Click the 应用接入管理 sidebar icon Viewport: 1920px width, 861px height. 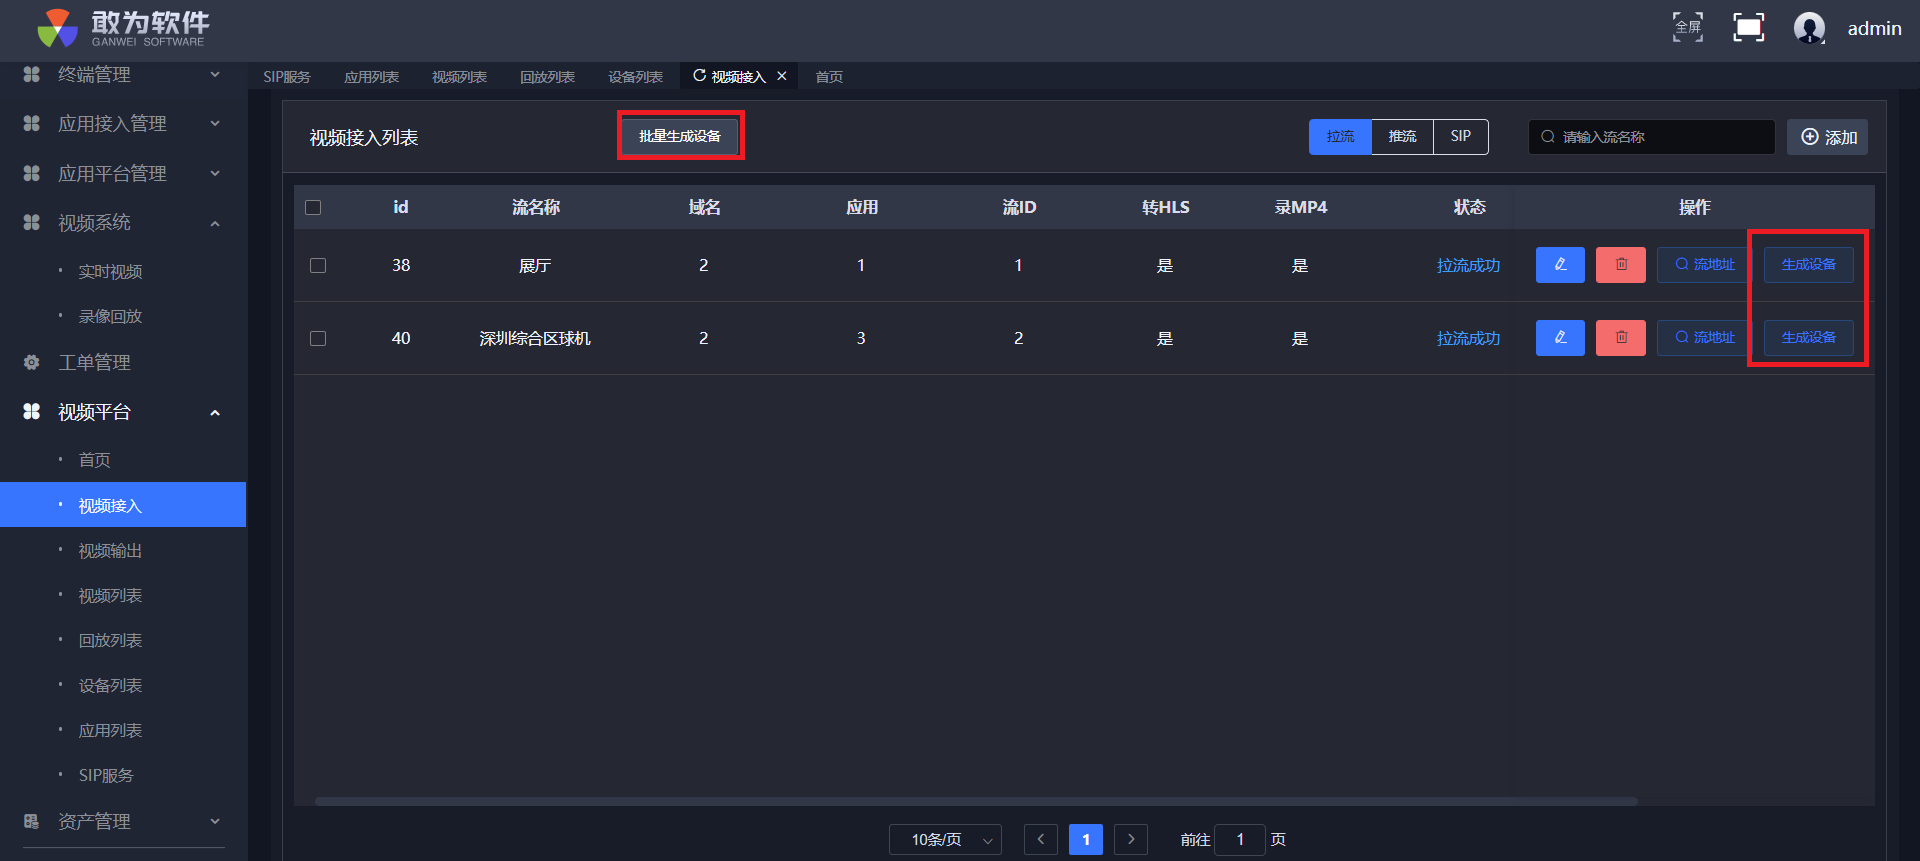coord(32,123)
